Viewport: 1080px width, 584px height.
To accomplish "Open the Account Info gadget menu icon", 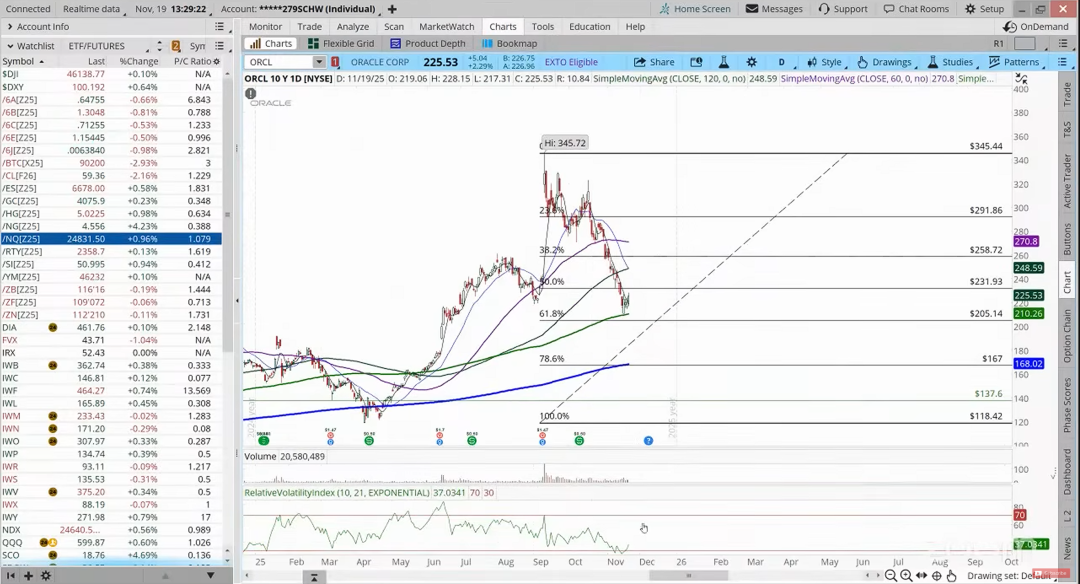I will (x=219, y=27).
